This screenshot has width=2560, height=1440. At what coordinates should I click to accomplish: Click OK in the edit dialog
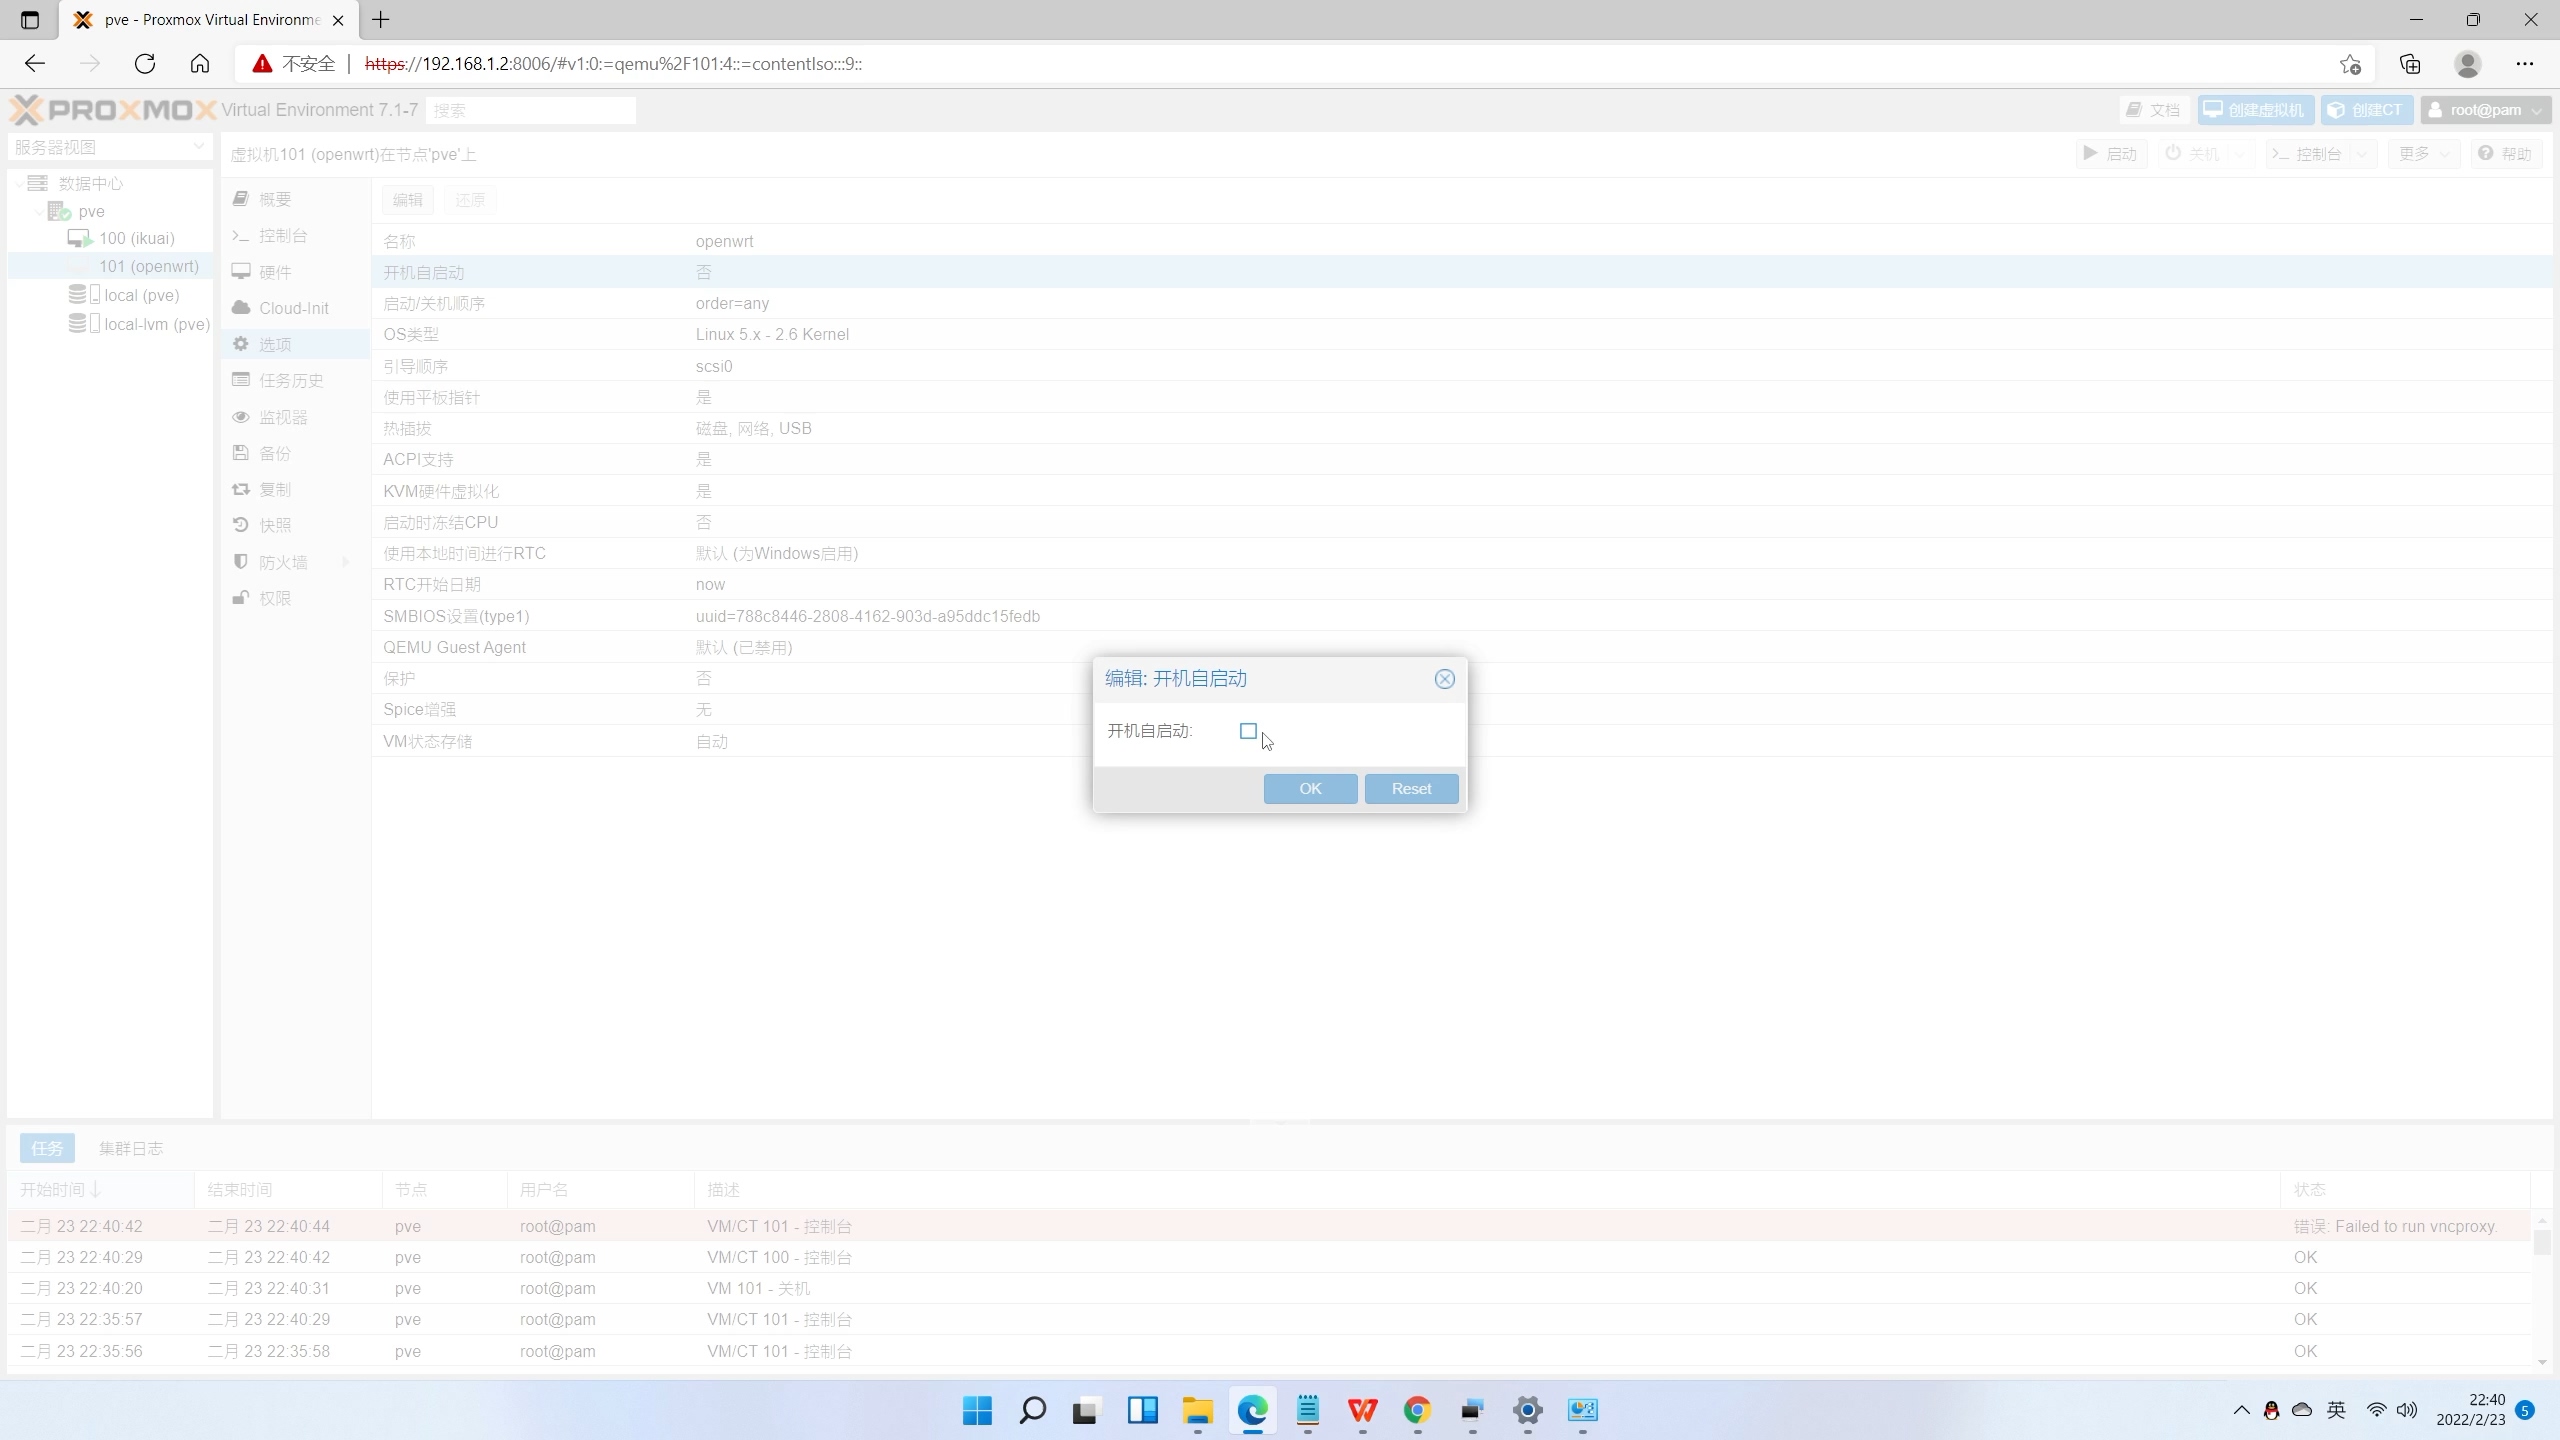(x=1310, y=789)
